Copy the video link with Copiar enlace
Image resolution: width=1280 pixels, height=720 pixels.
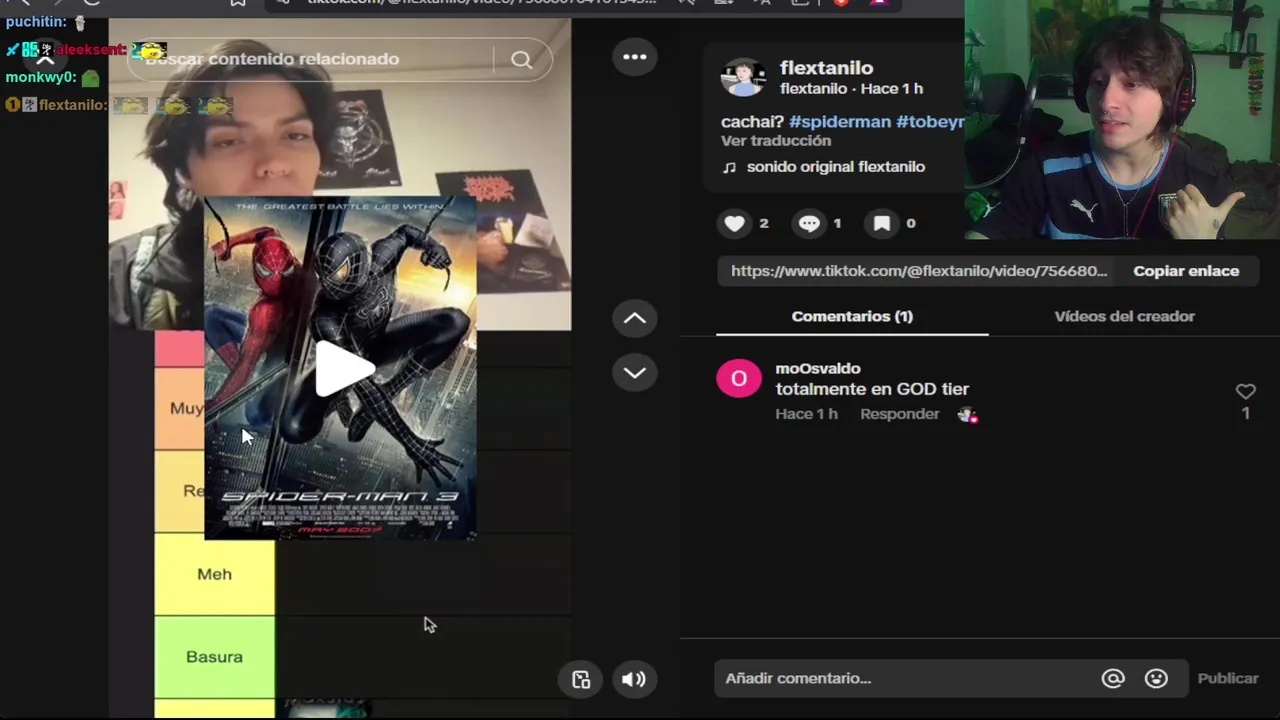[x=1186, y=271]
